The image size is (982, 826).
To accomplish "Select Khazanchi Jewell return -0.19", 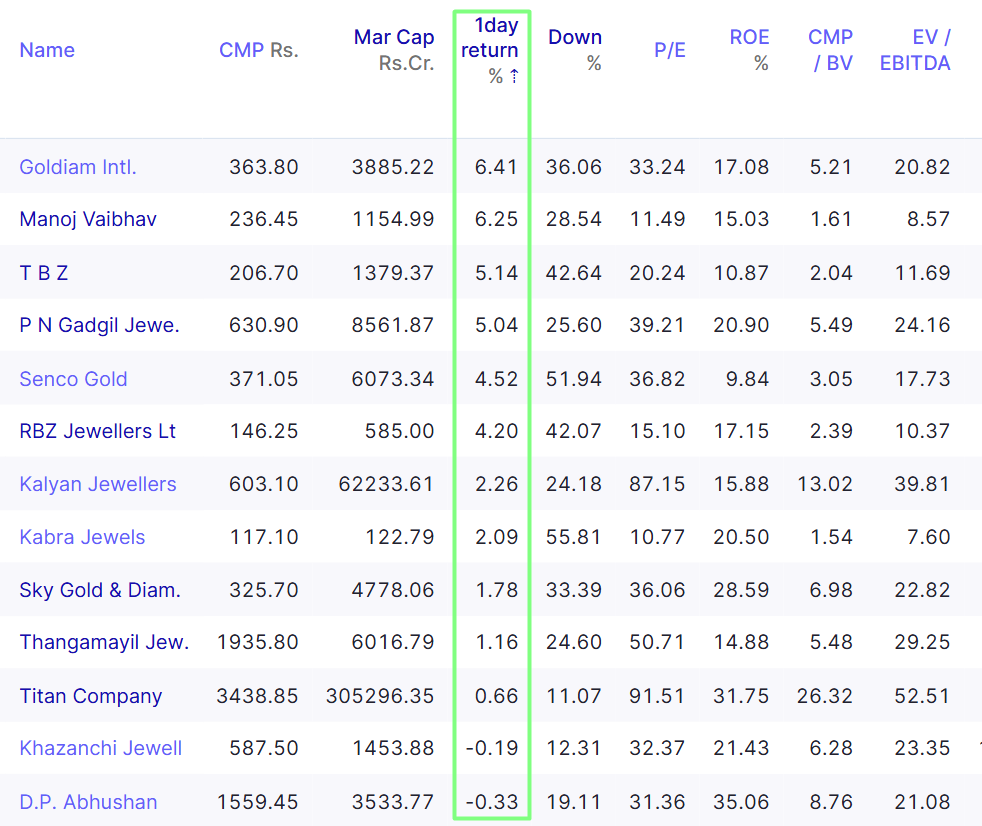I will pyautogui.click(x=492, y=748).
